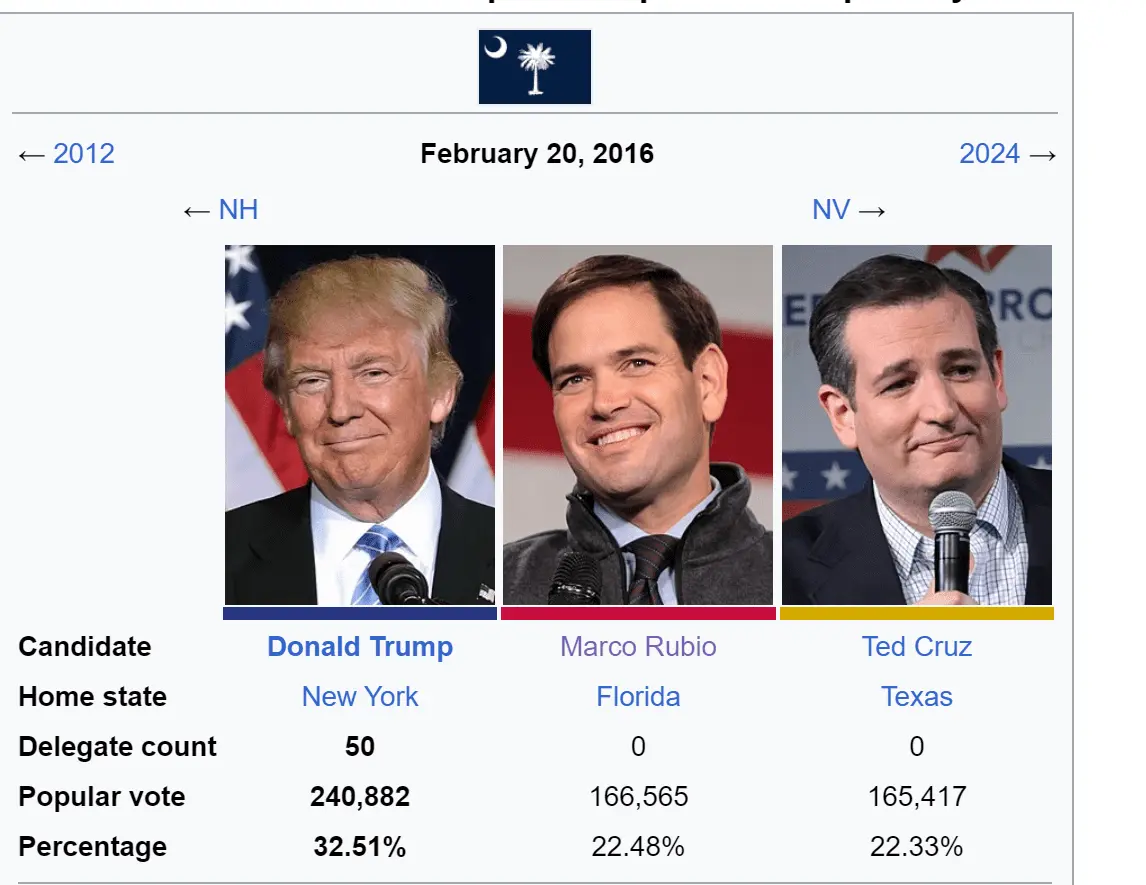
Task: Click the dark blue color bar
Action: [360, 613]
